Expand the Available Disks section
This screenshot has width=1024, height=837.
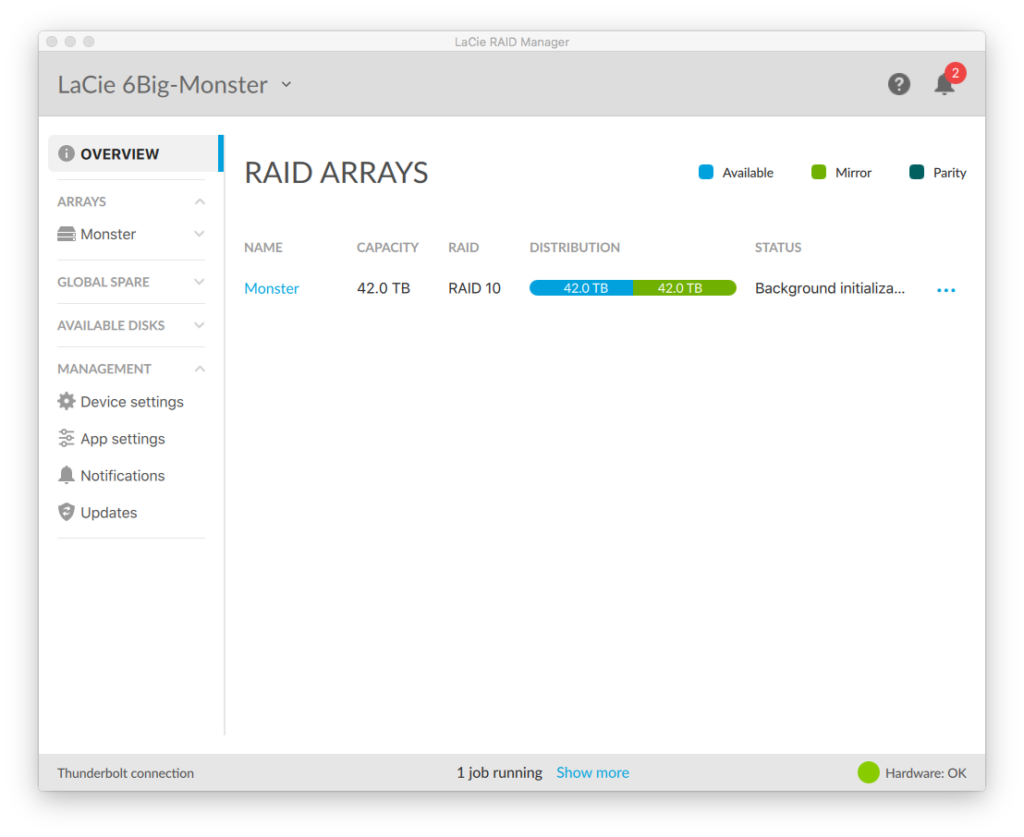point(200,325)
